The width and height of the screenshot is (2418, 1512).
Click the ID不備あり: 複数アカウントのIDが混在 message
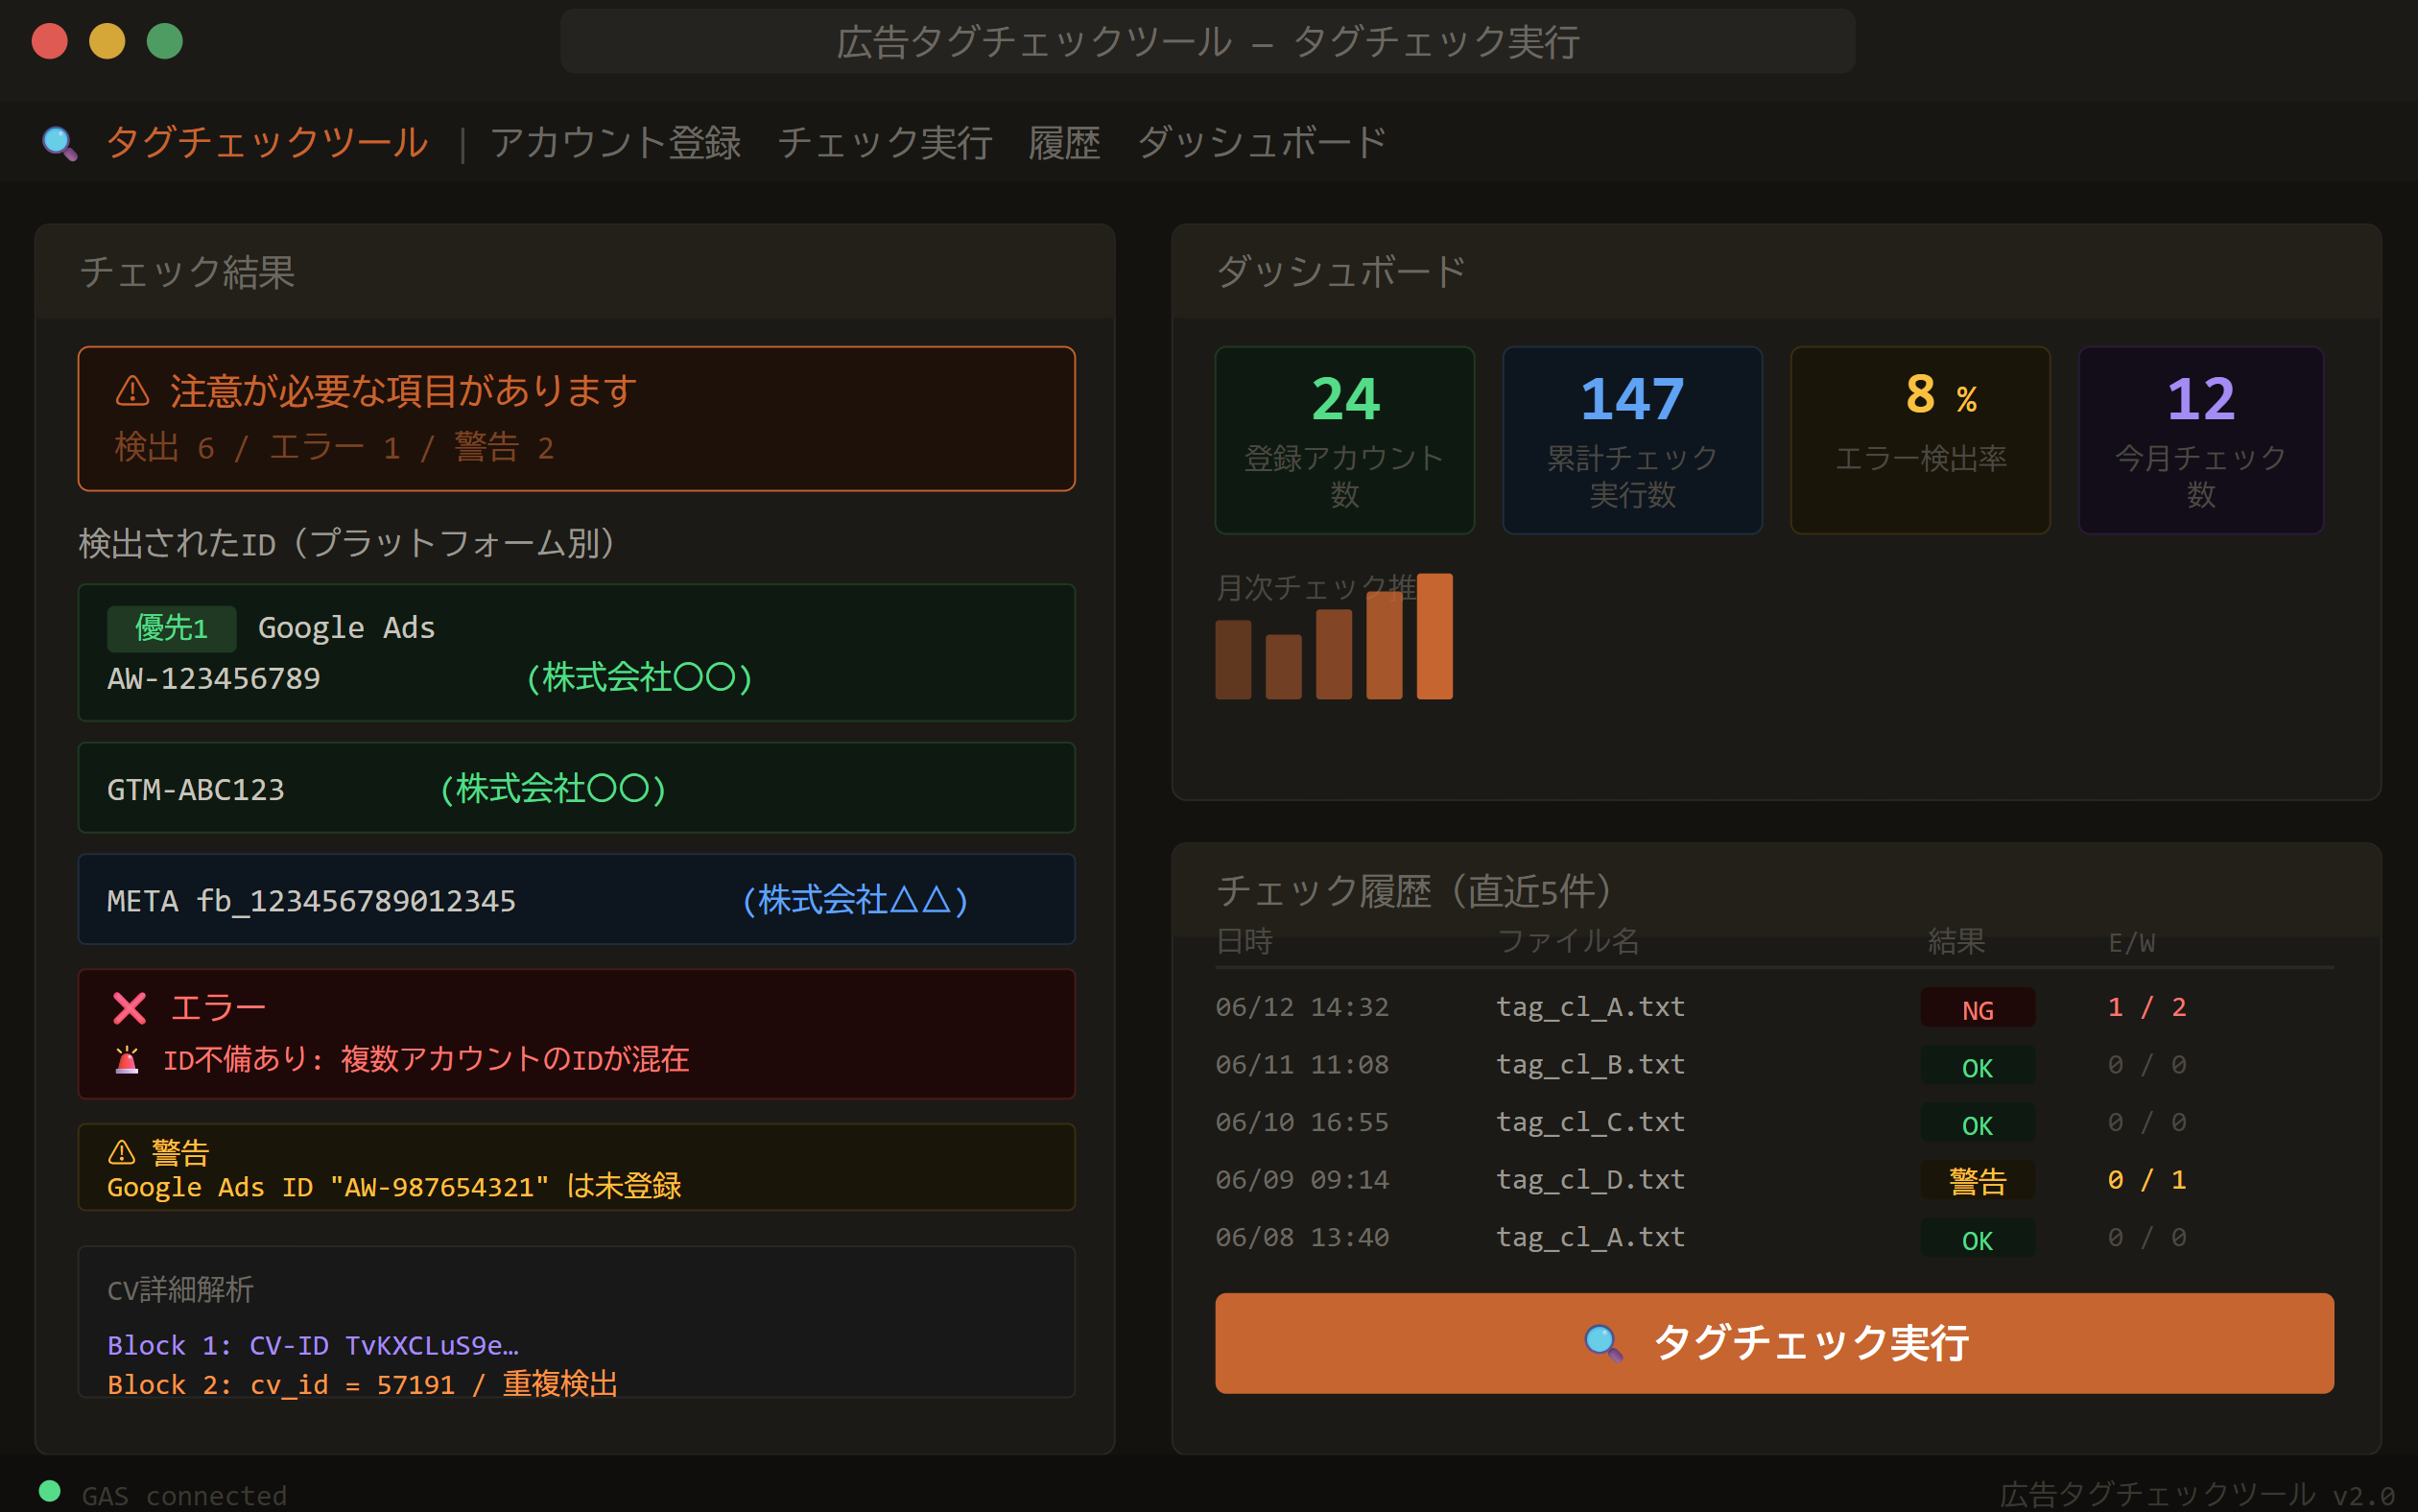[x=426, y=1059]
